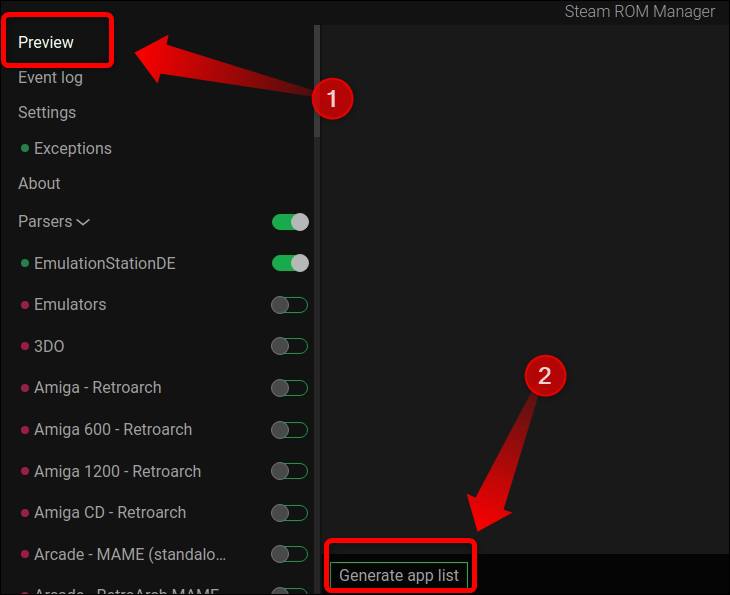Viewport: 730px width, 595px height.
Task: Open the Preview page
Action: [46, 42]
